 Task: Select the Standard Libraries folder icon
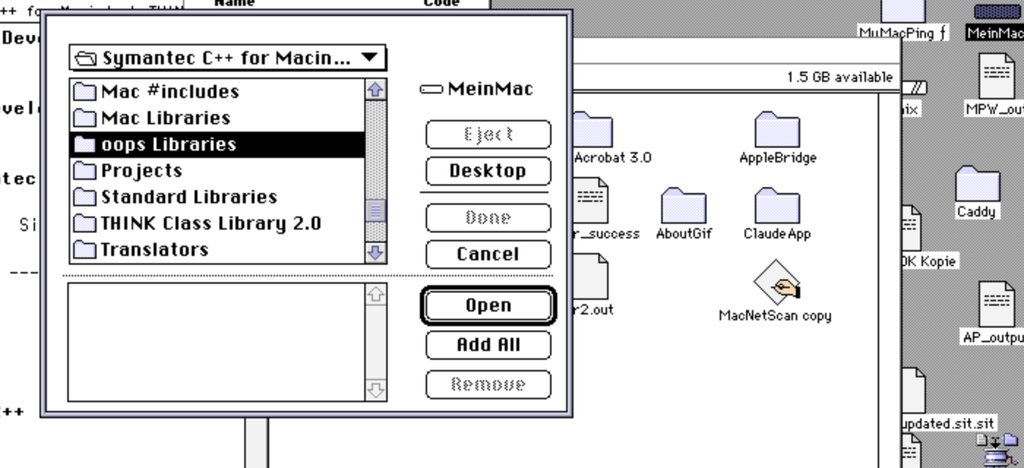(x=85, y=196)
